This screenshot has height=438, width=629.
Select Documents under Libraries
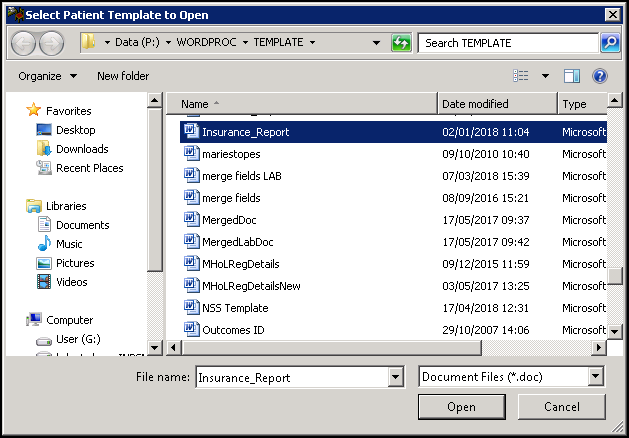83,225
